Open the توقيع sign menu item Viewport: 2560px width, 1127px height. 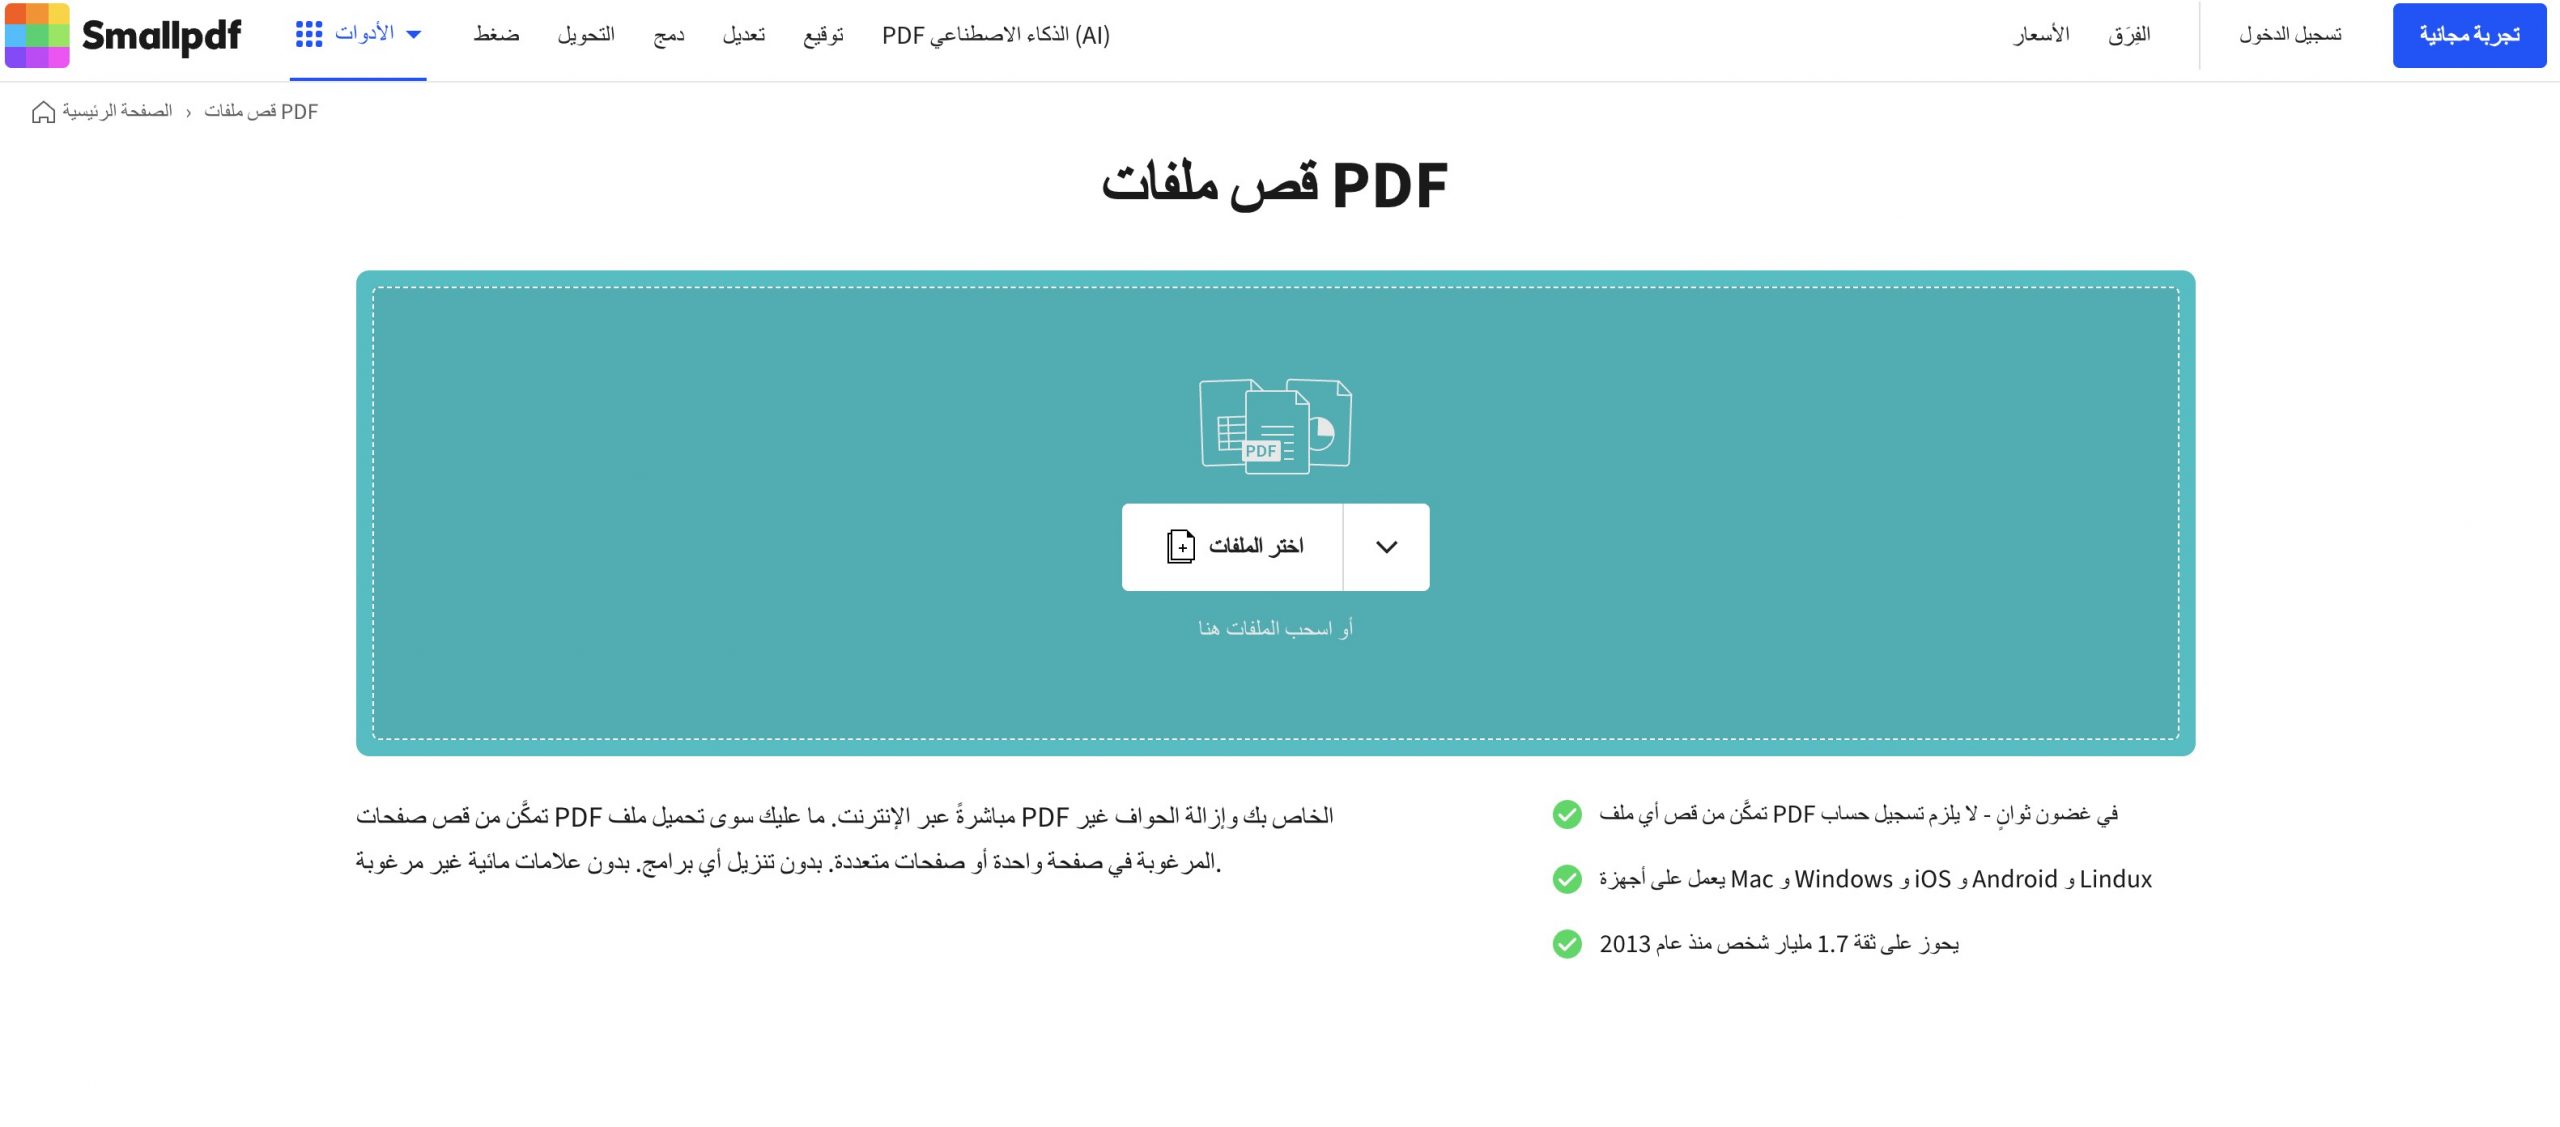823,35
